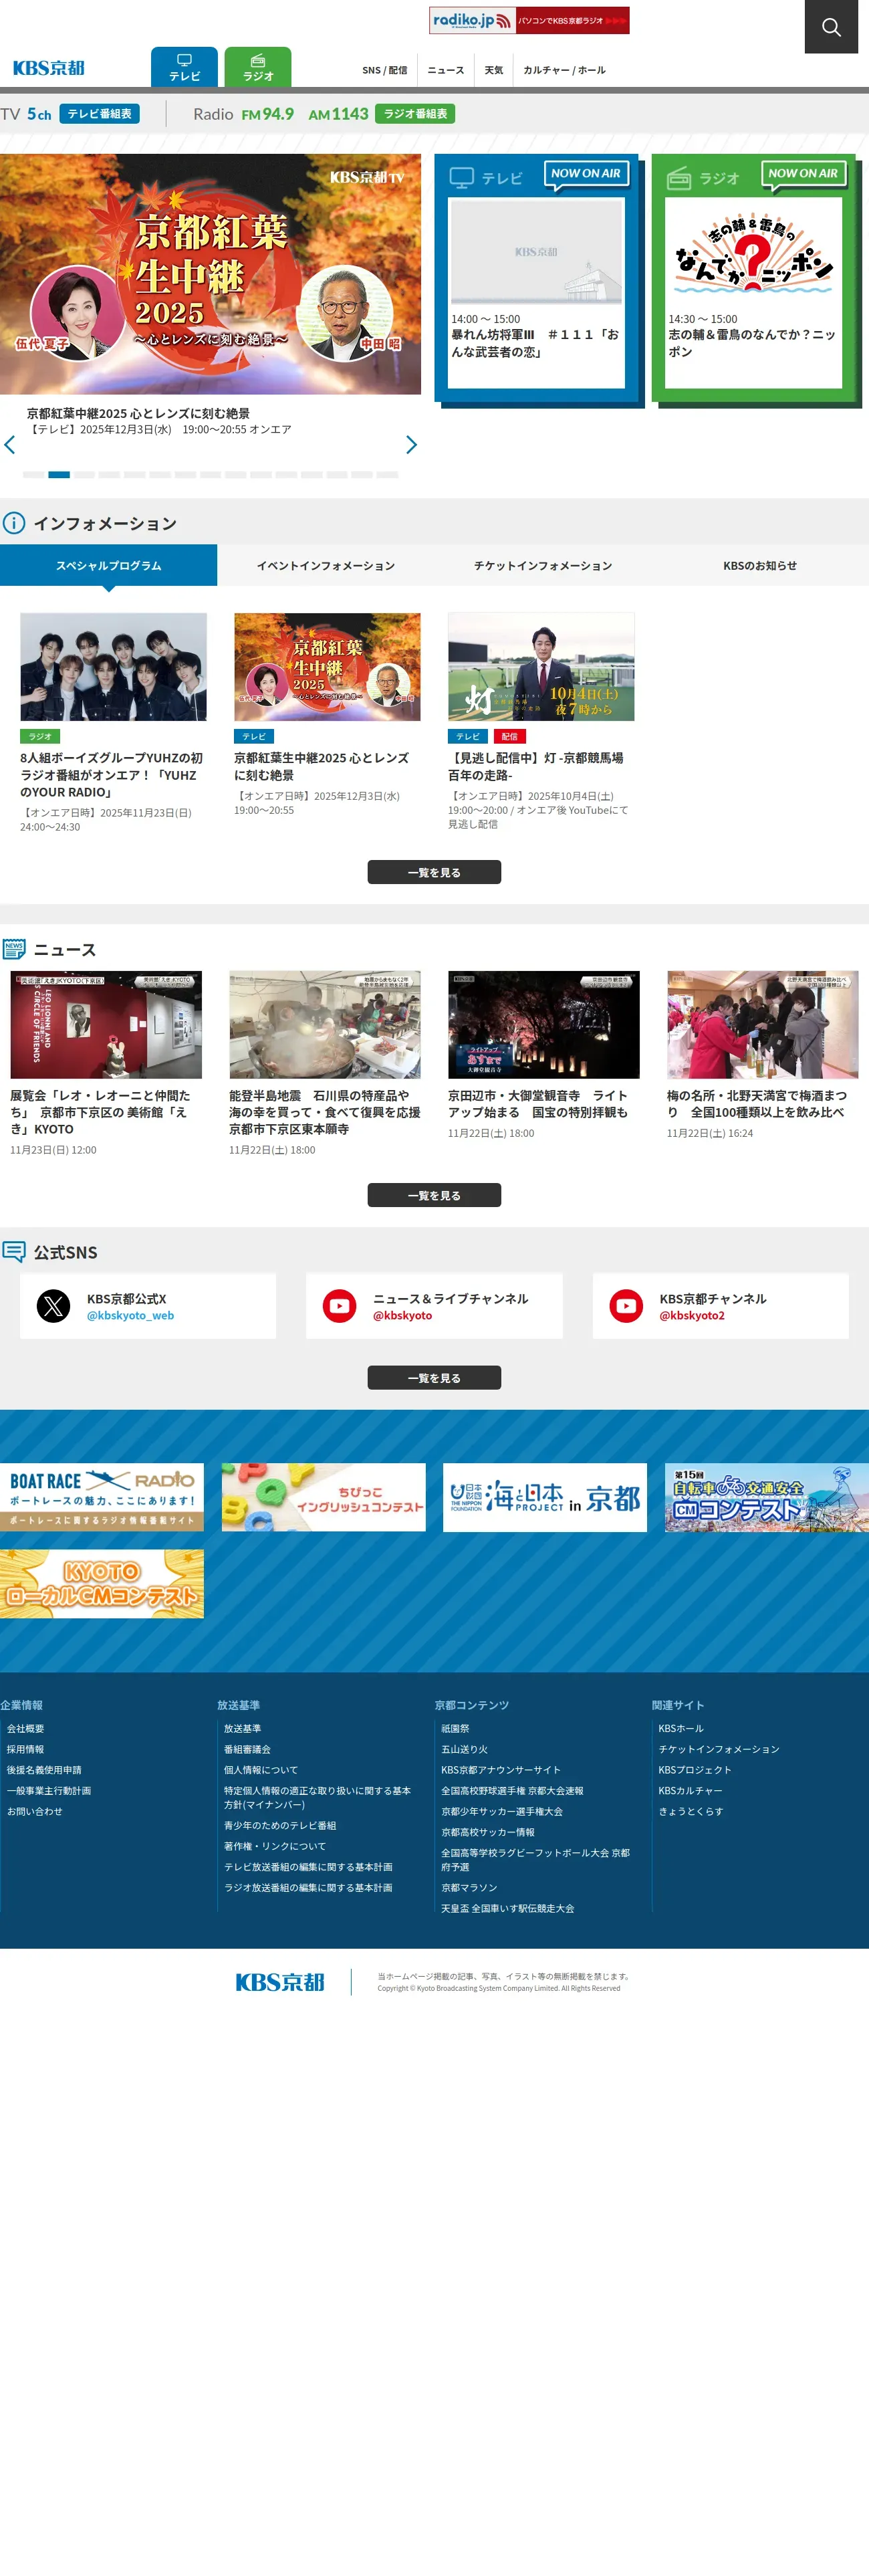Open 番組審議会 footer link
The width and height of the screenshot is (869, 2576).
coord(247,1750)
